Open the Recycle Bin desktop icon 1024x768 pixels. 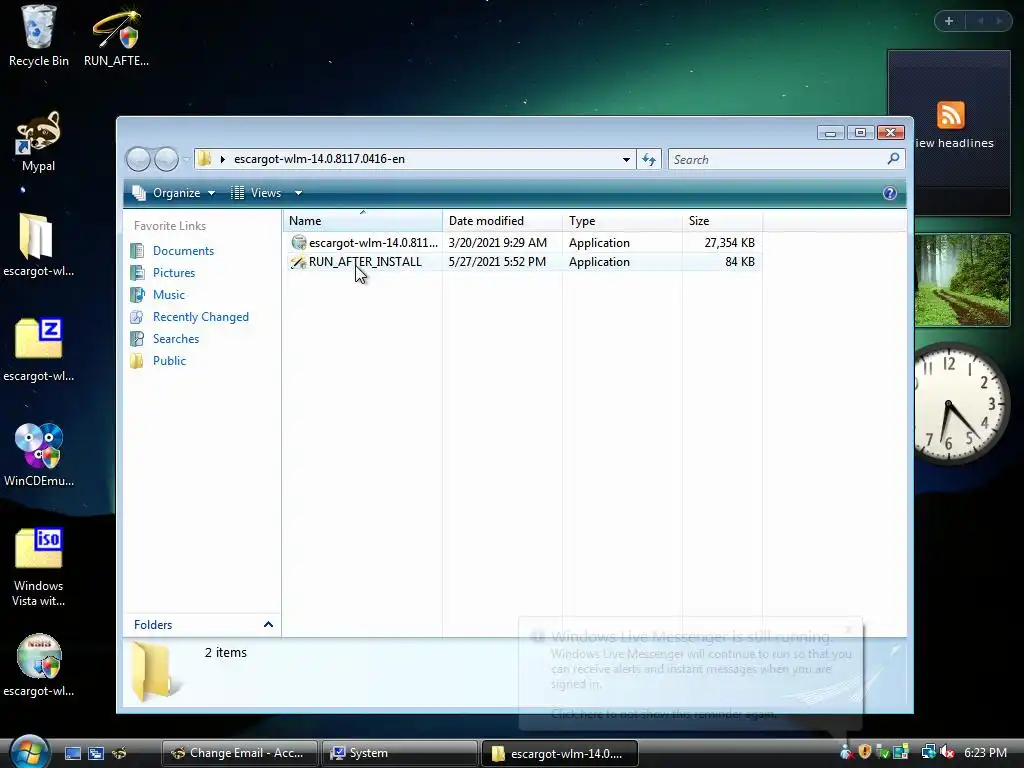(x=39, y=36)
